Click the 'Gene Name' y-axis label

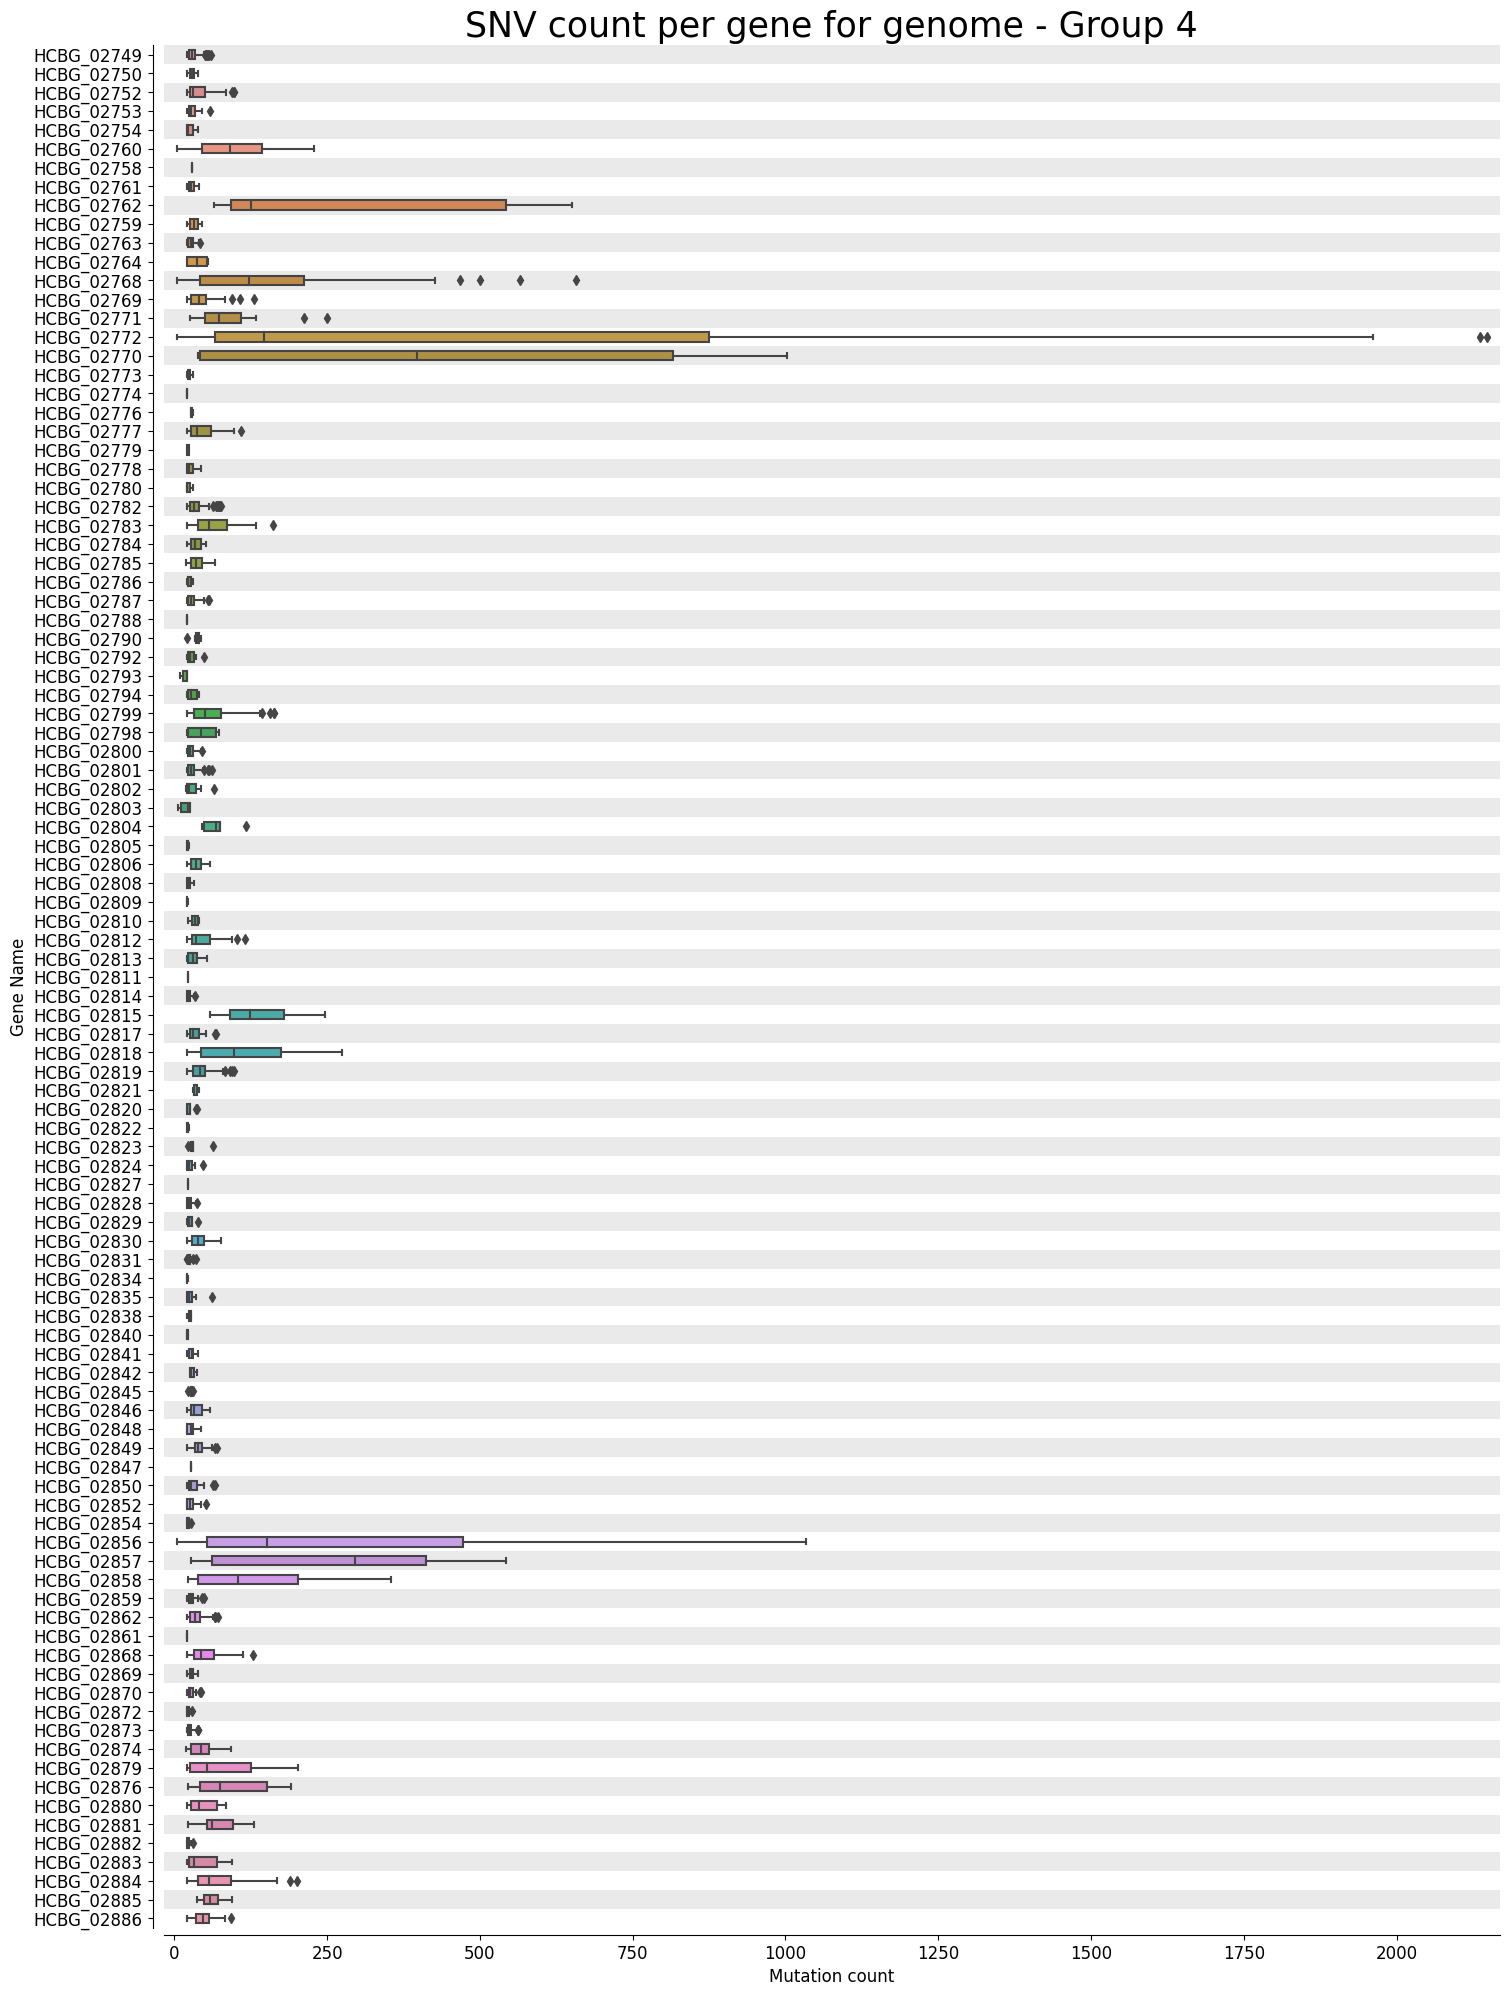(x=17, y=987)
